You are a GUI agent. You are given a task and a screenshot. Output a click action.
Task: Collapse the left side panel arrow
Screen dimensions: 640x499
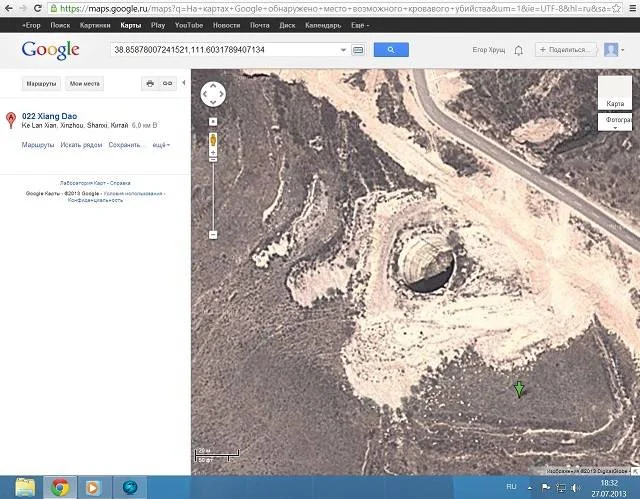coord(184,83)
